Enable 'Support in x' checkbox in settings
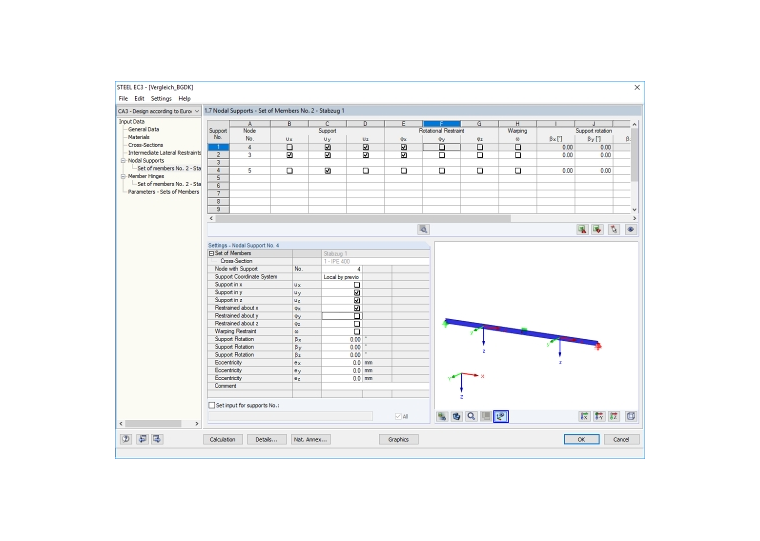 (357, 285)
